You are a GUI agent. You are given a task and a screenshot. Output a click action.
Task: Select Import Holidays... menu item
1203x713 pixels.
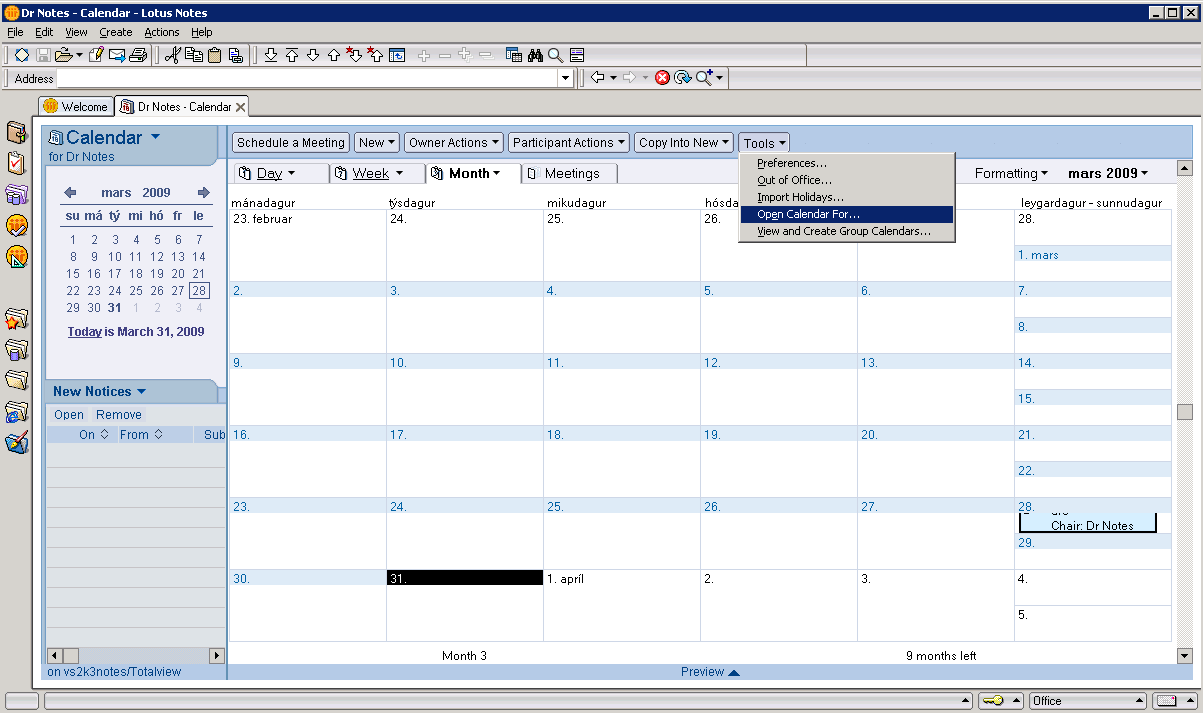point(847,197)
